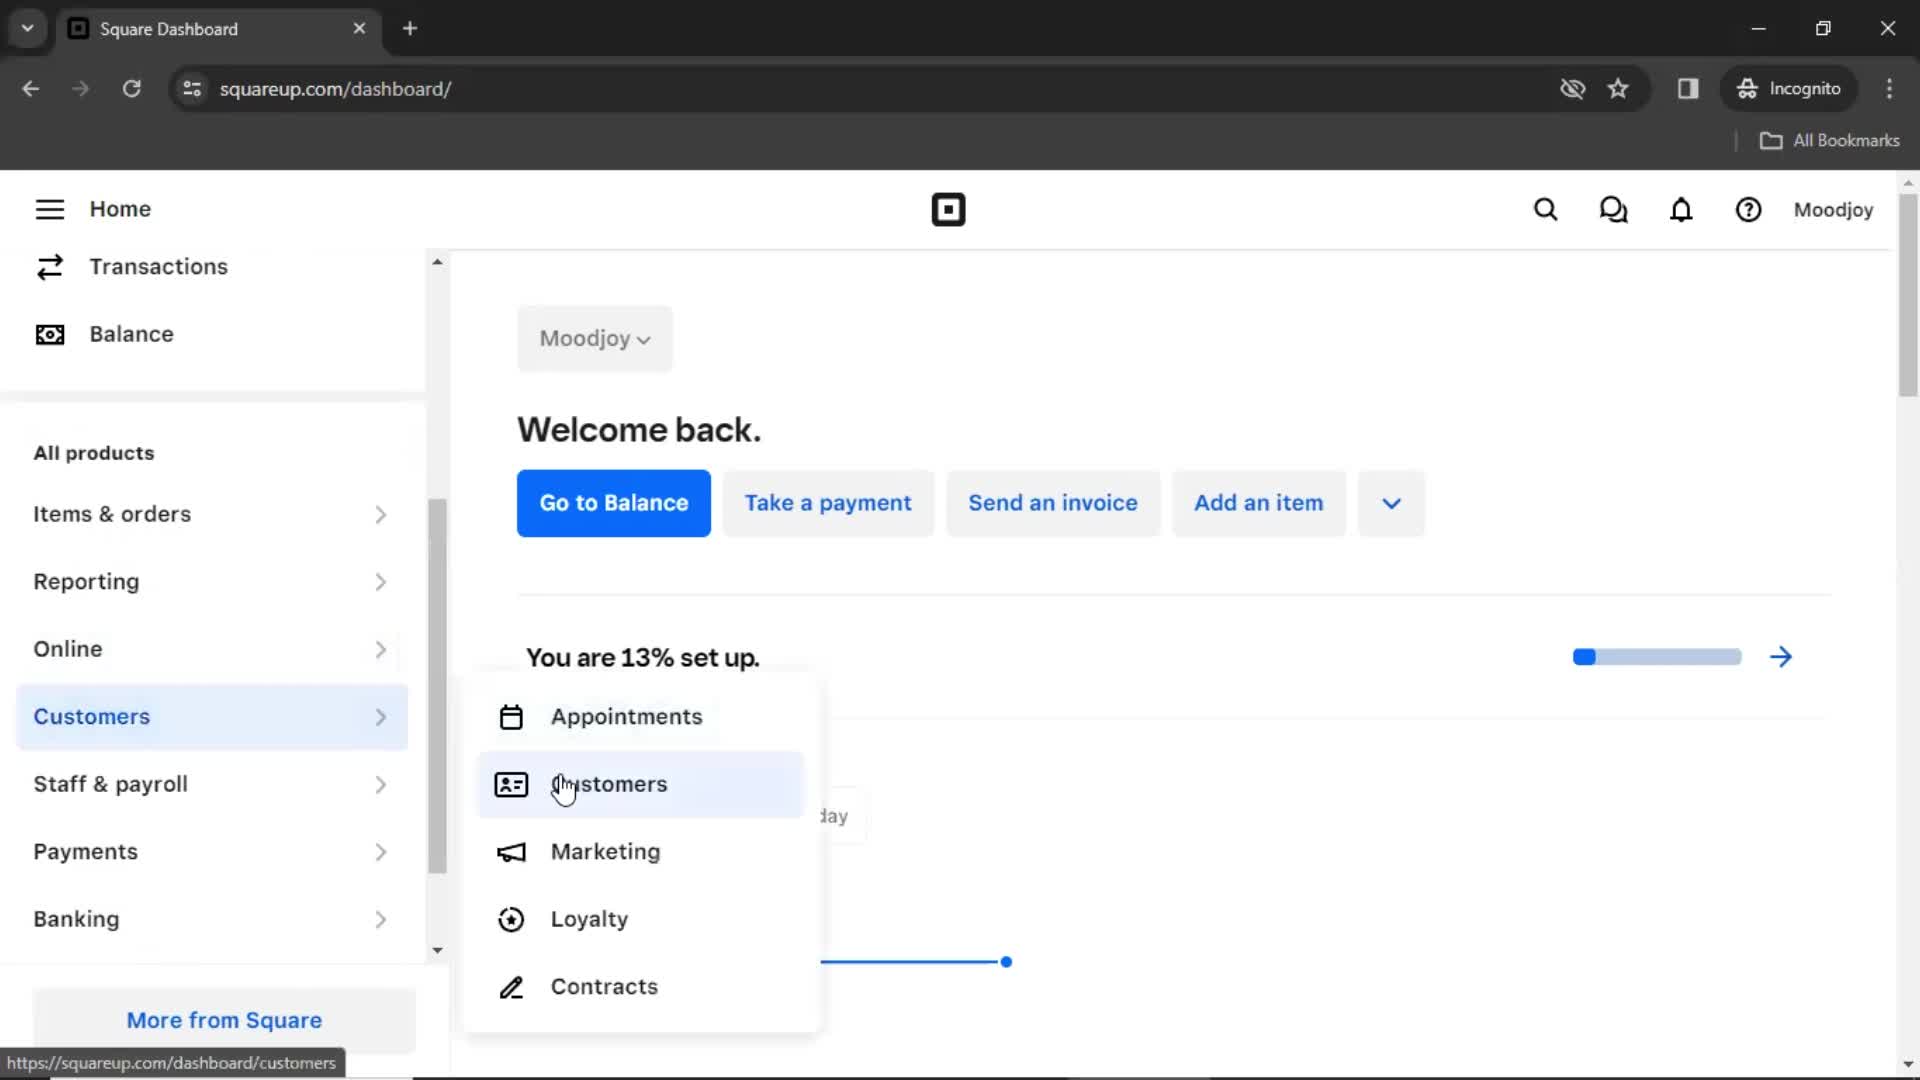The height and width of the screenshot is (1080, 1920).
Task: Click the chart line endpoint dot
Action: click(x=1006, y=962)
